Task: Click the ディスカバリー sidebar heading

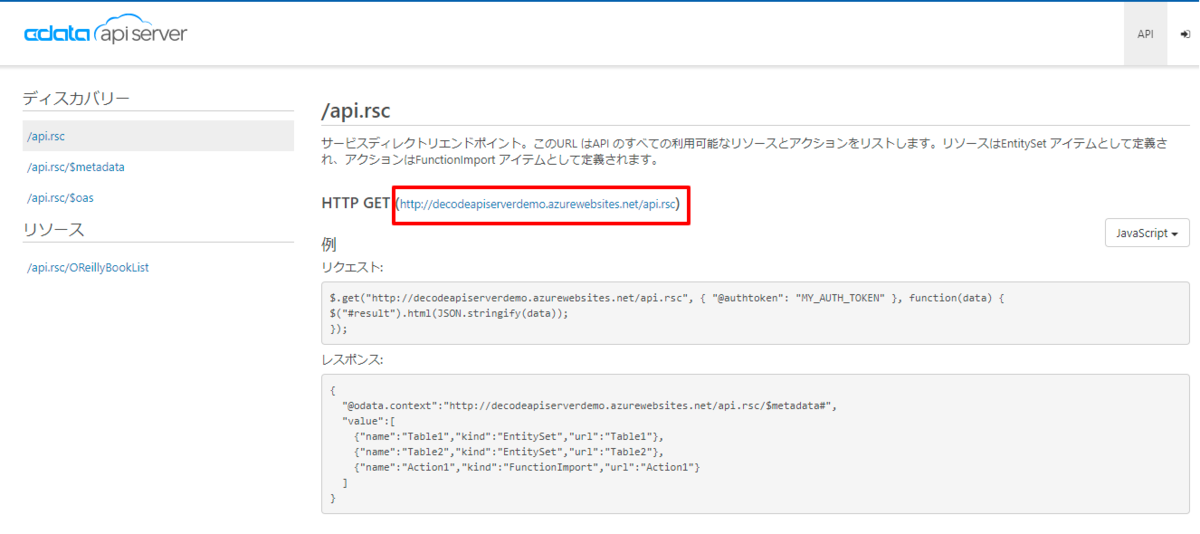Action: pos(76,98)
